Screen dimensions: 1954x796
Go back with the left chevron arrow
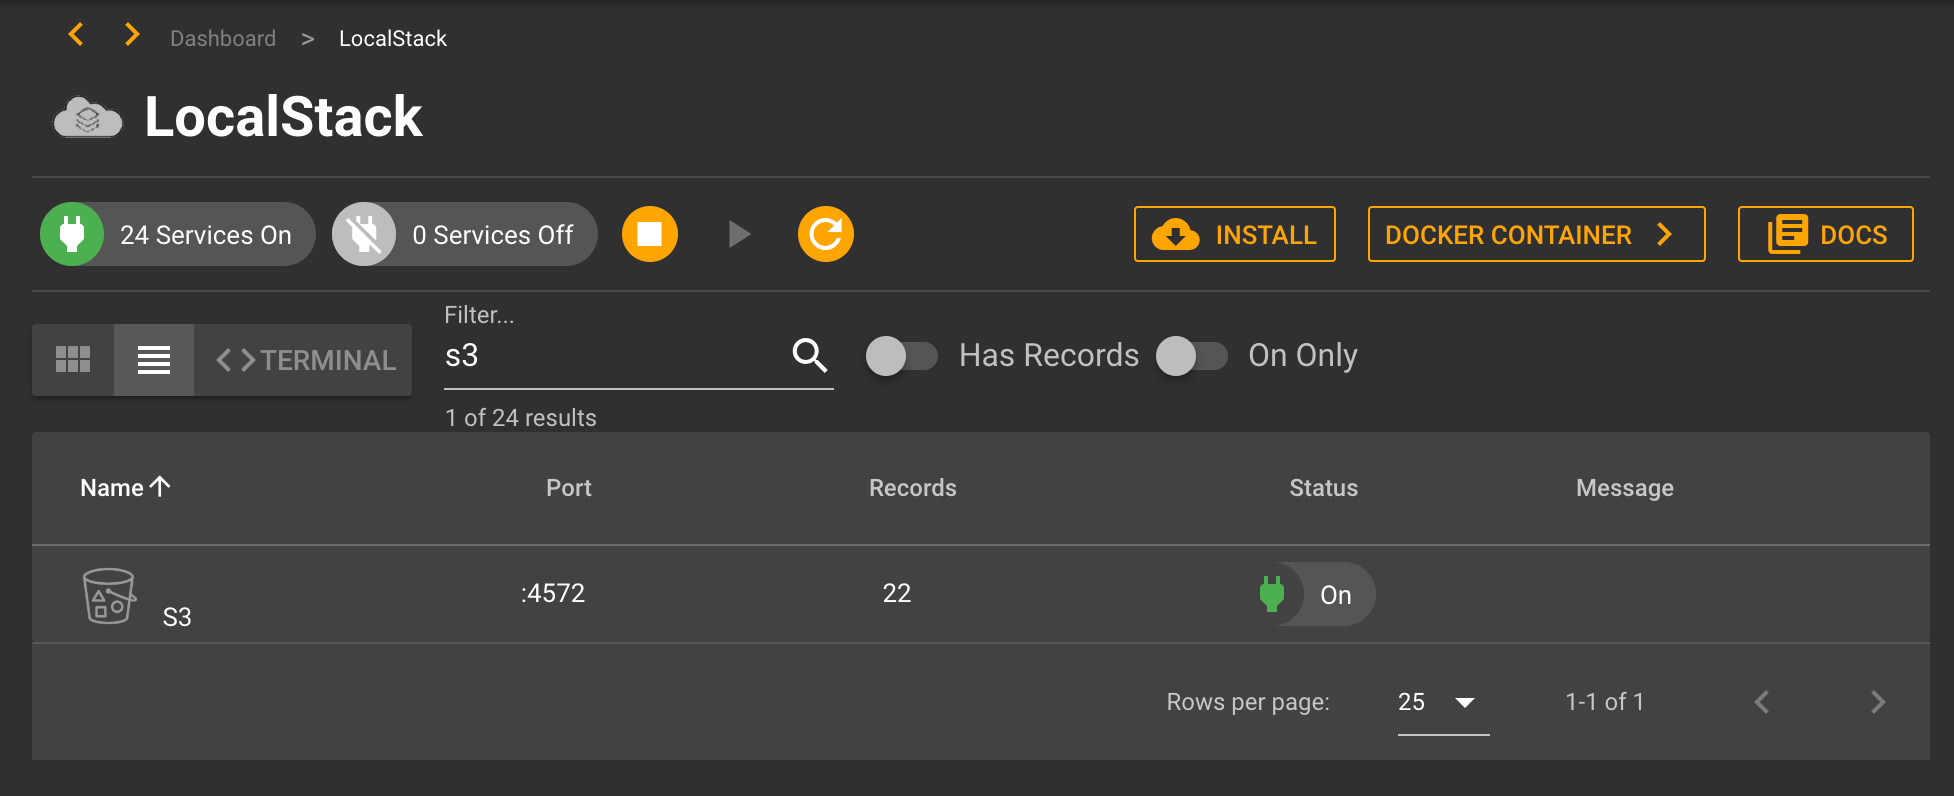coord(76,35)
